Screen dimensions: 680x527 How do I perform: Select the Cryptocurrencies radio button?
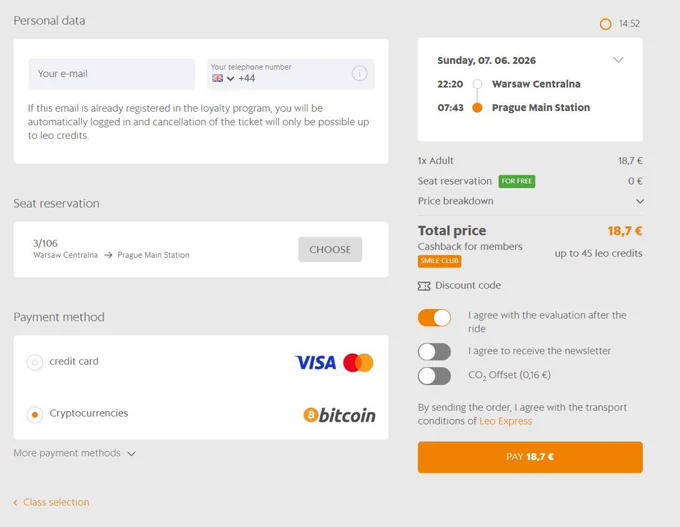click(x=35, y=415)
